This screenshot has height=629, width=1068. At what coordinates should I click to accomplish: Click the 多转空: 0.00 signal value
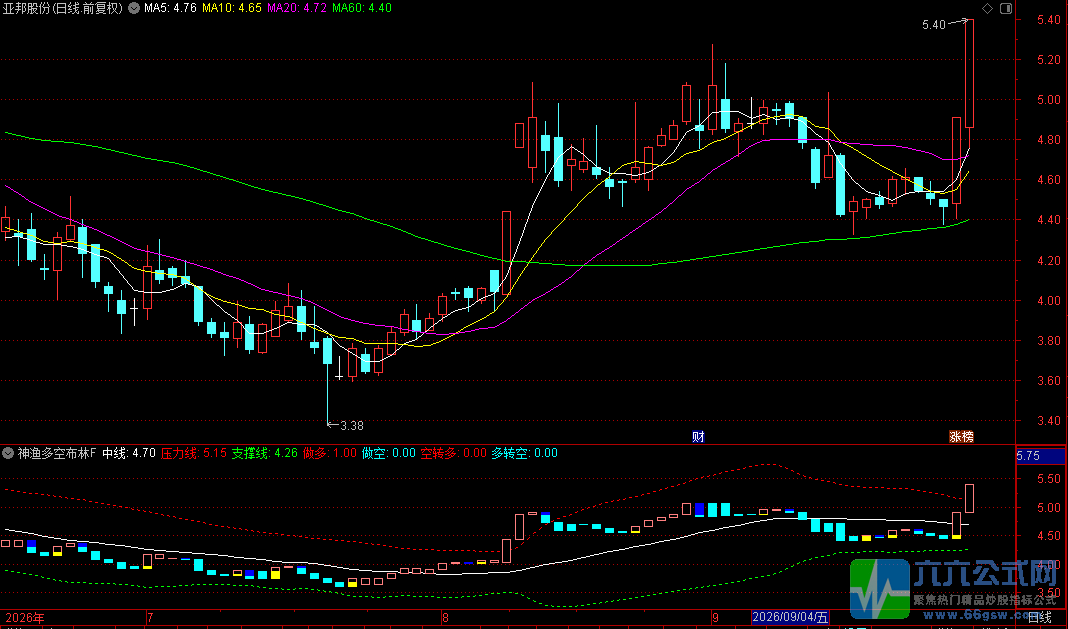click(x=524, y=453)
